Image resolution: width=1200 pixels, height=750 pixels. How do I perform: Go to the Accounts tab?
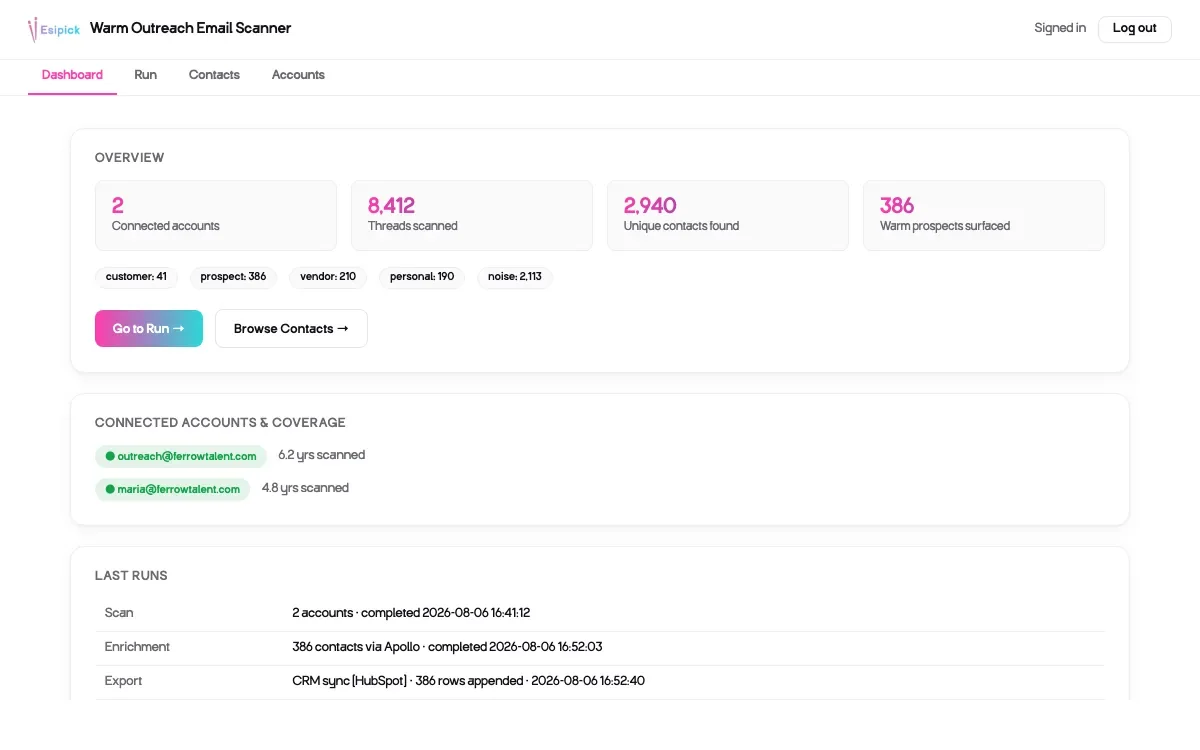pyautogui.click(x=298, y=75)
